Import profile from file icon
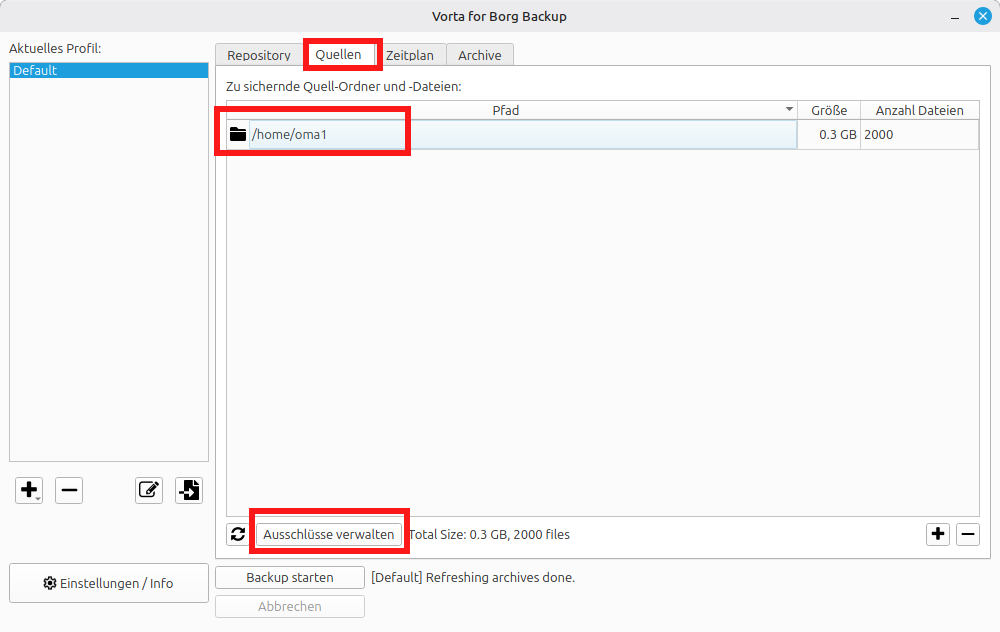The image size is (1000, 632). click(x=189, y=490)
